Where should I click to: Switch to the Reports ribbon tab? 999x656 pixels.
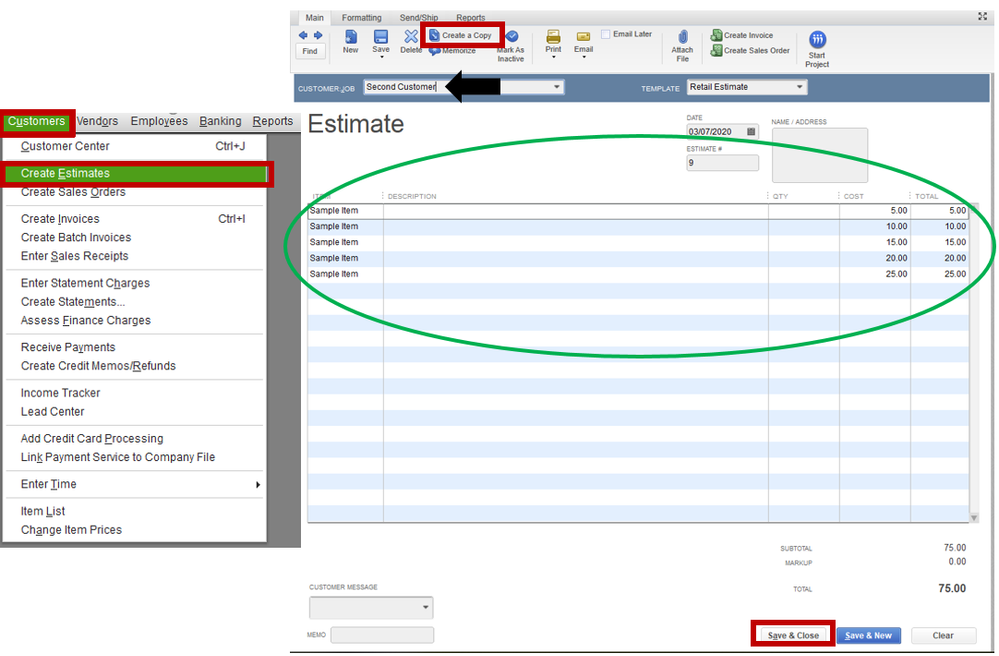click(x=471, y=18)
